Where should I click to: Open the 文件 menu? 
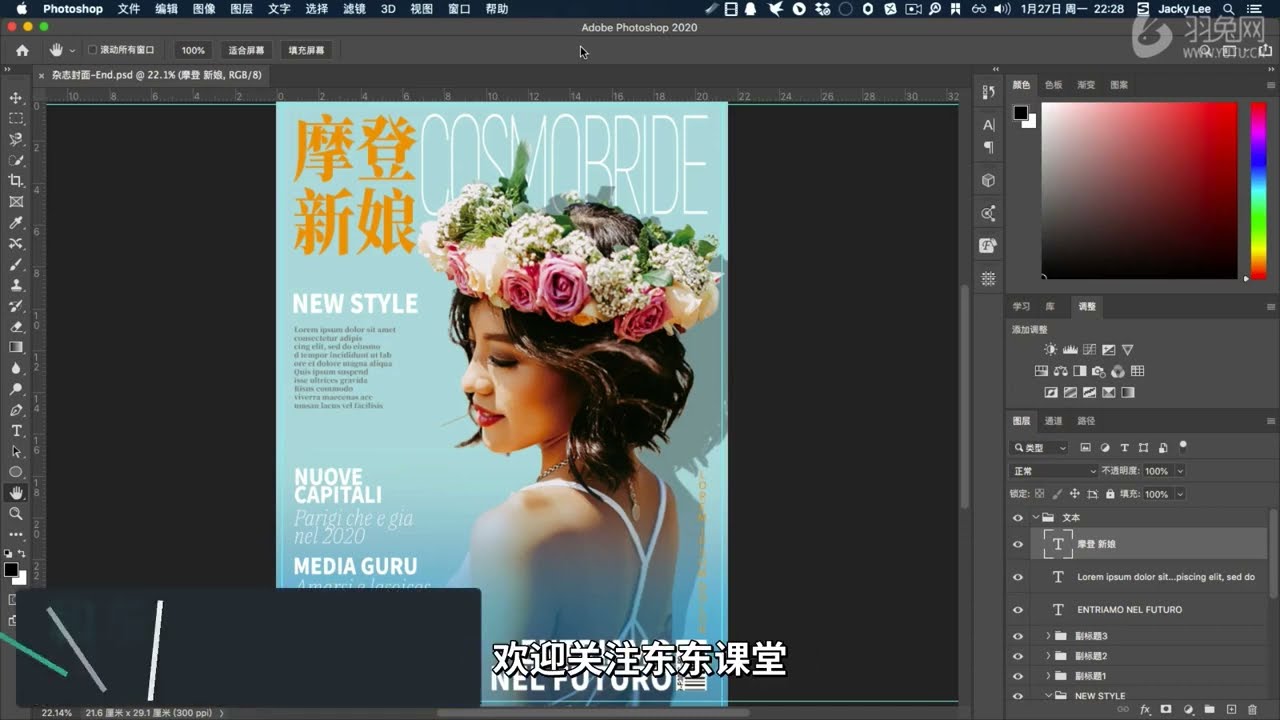pyautogui.click(x=129, y=9)
